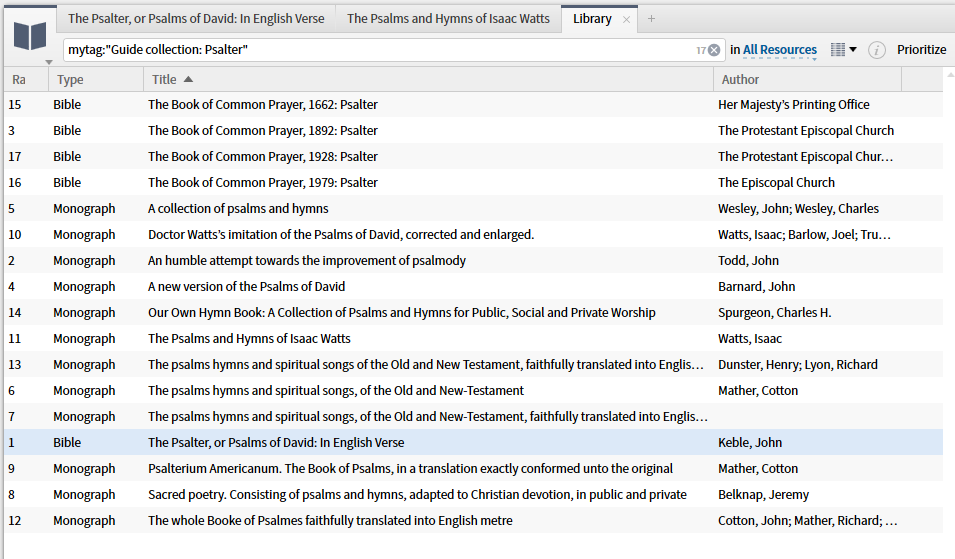This screenshot has width=955, height=559.
Task: Clear the library search filter
Action: (714, 50)
